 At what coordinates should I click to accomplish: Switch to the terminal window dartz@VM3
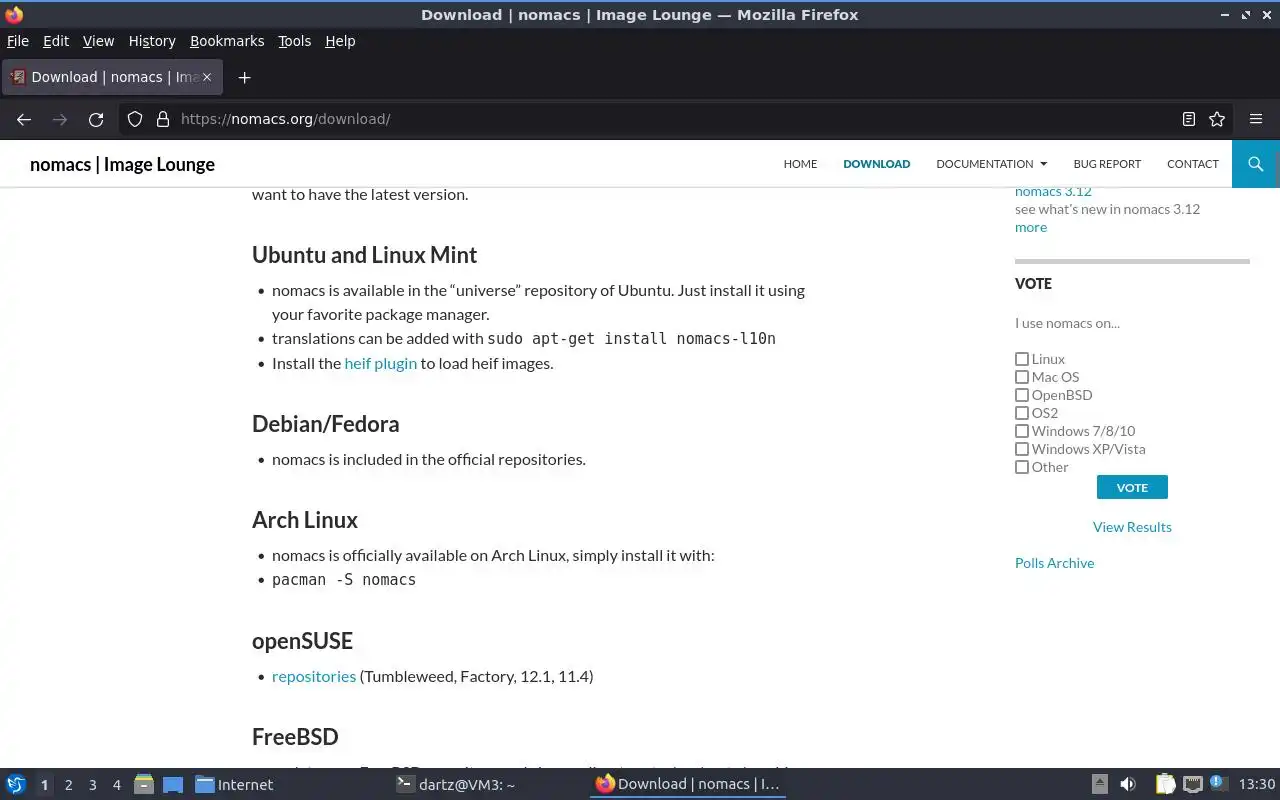coord(455,784)
